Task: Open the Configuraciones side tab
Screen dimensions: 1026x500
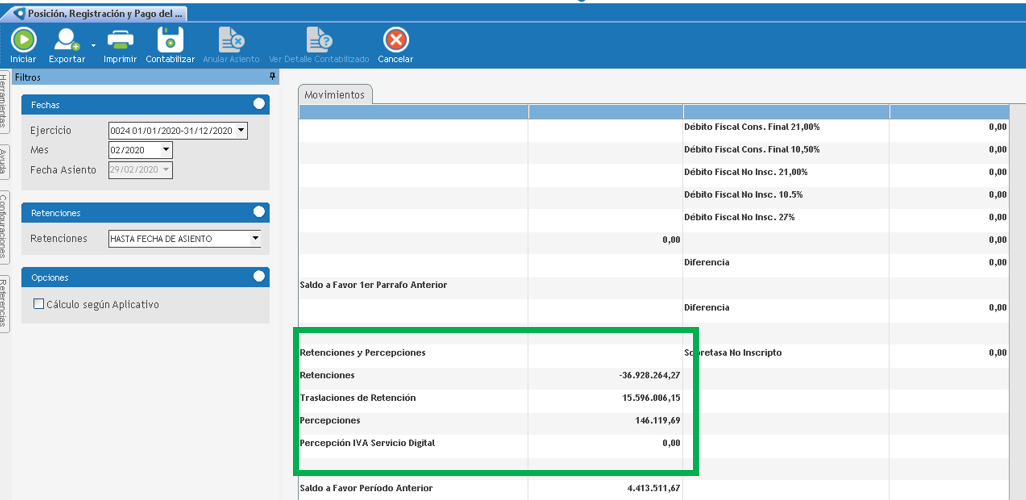Action: point(5,226)
